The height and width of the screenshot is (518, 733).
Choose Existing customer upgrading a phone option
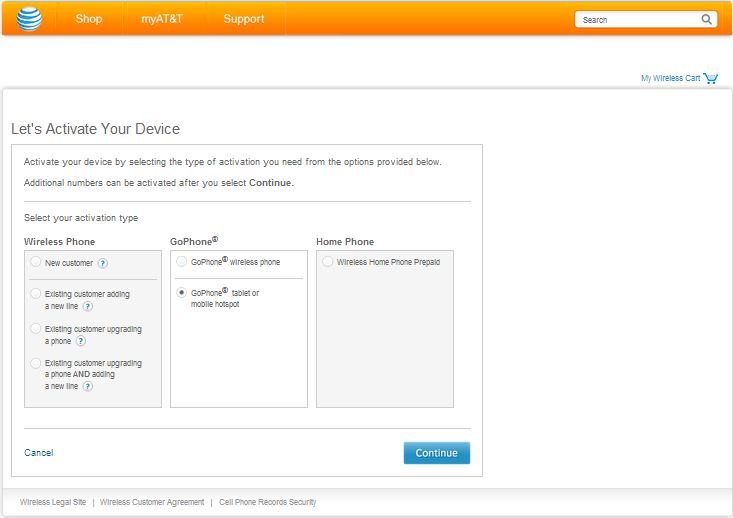pos(36,328)
